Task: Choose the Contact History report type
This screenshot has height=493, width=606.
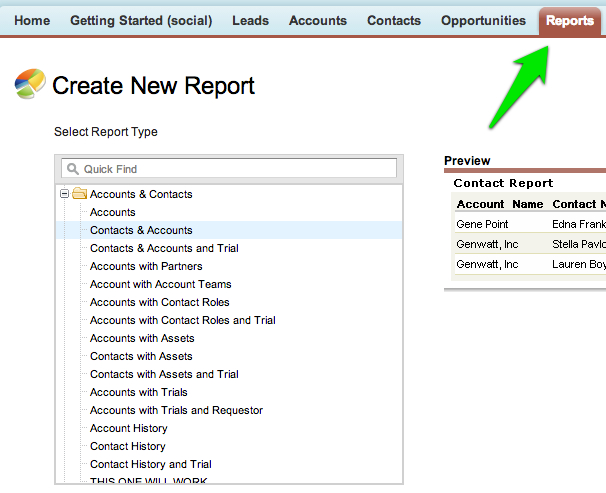Action: (127, 446)
